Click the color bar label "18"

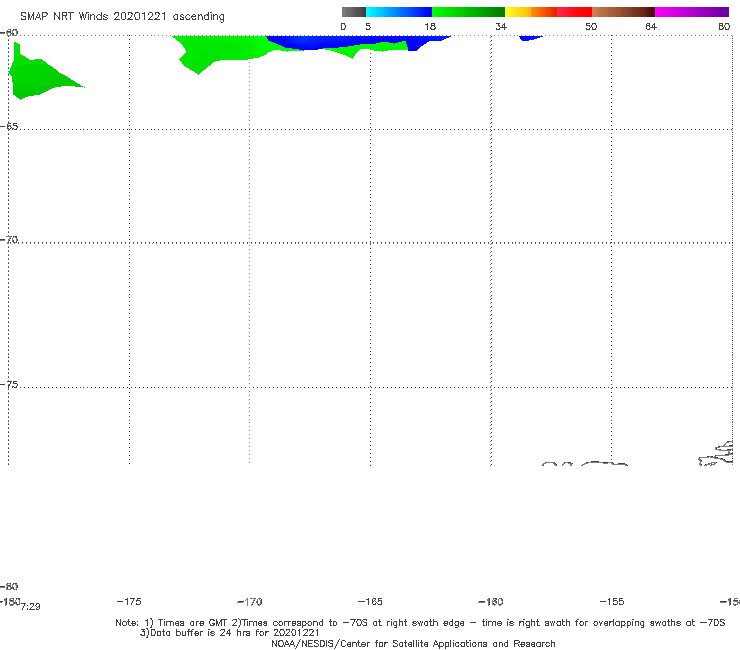pos(430,27)
